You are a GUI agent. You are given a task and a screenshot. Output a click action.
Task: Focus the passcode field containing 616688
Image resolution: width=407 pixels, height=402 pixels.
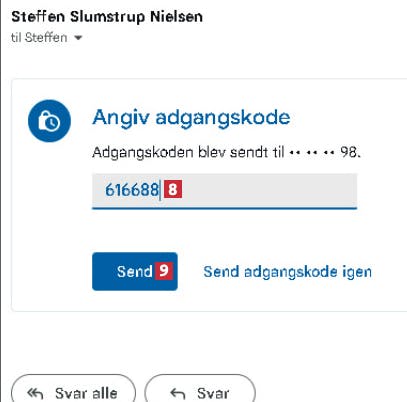pos(224,191)
